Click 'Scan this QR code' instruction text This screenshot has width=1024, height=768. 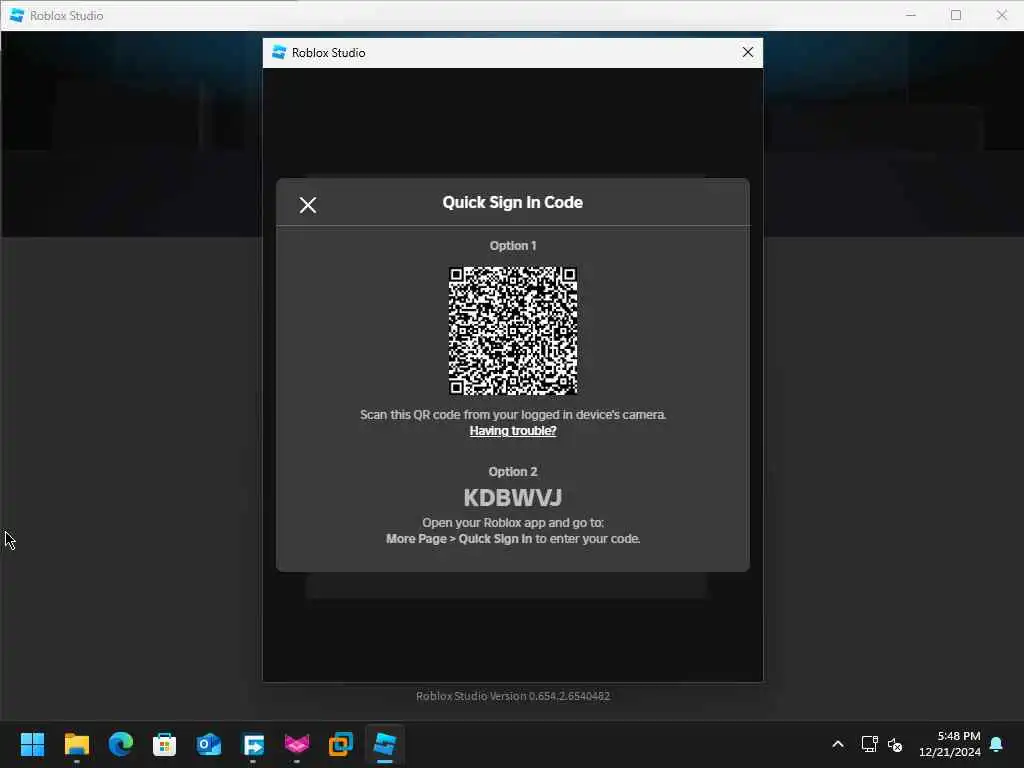pyautogui.click(x=513, y=415)
